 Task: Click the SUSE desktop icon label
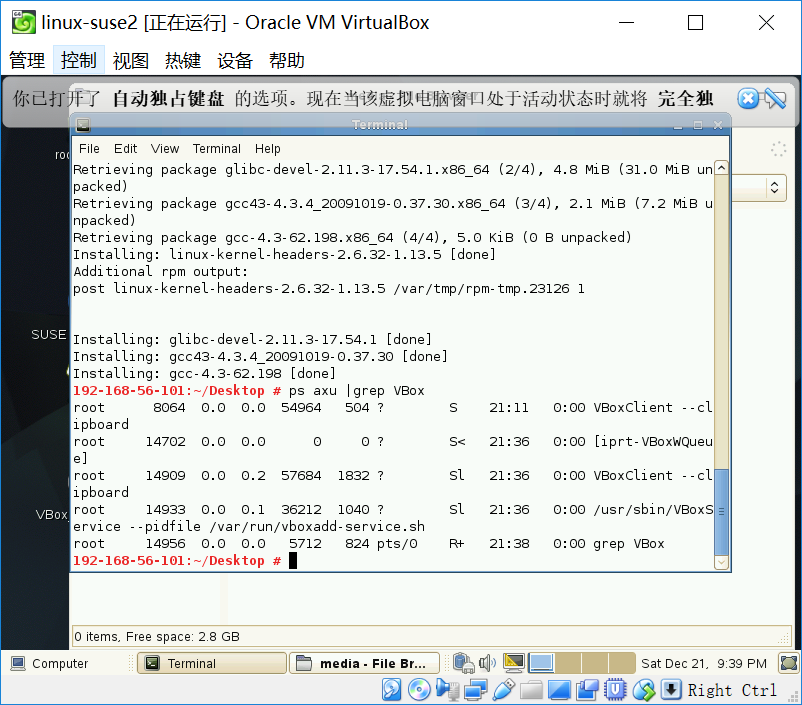49,335
